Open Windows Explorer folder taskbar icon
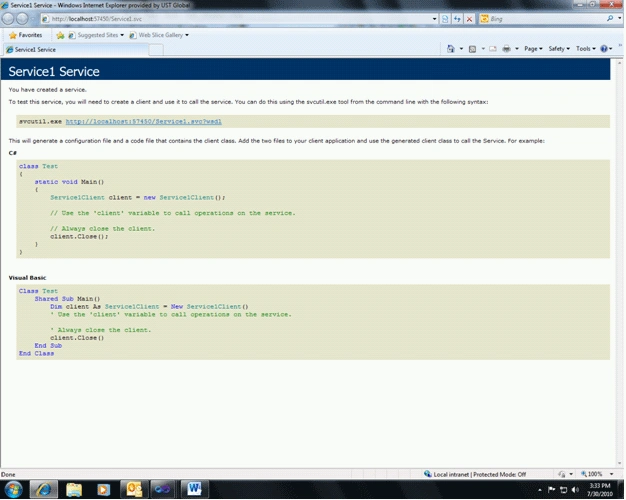Screen dimensions: 626x500 [x=74, y=490]
